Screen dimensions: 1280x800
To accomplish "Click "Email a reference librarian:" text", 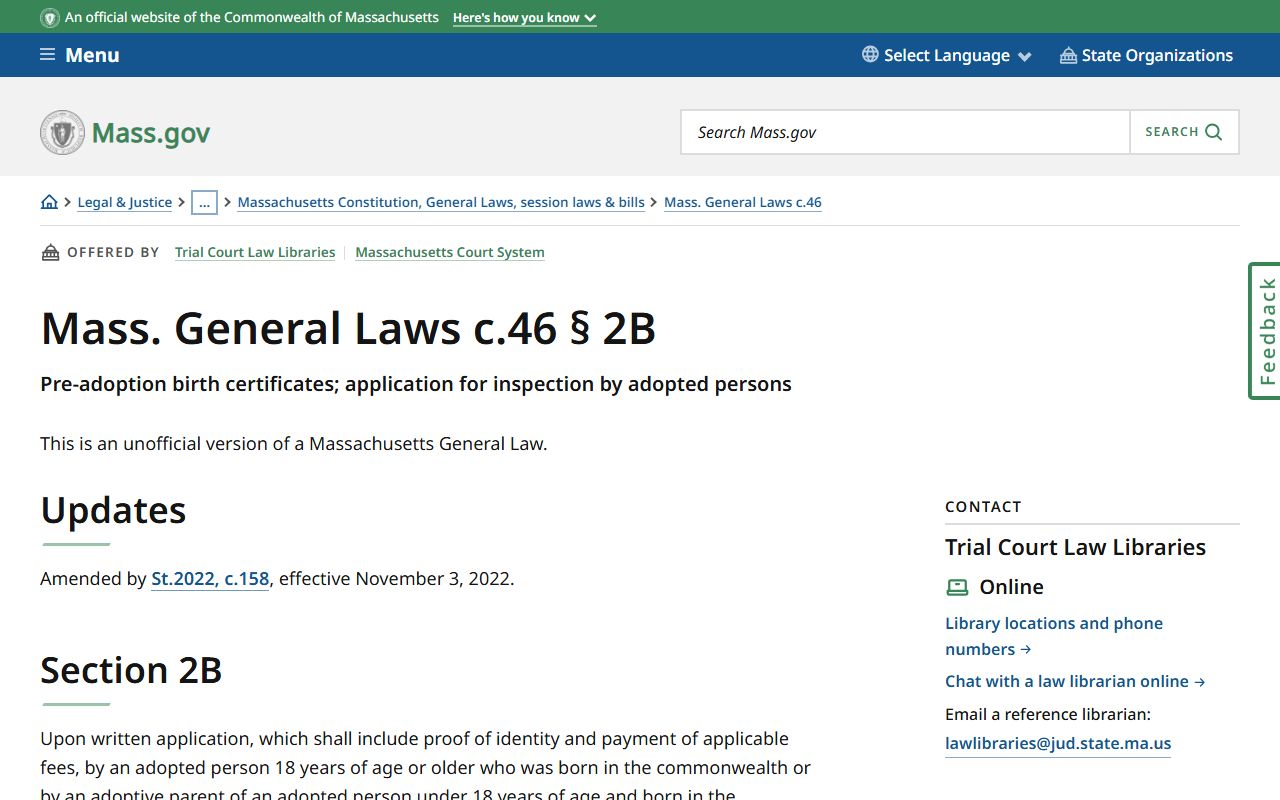I will pyautogui.click(x=1048, y=714).
